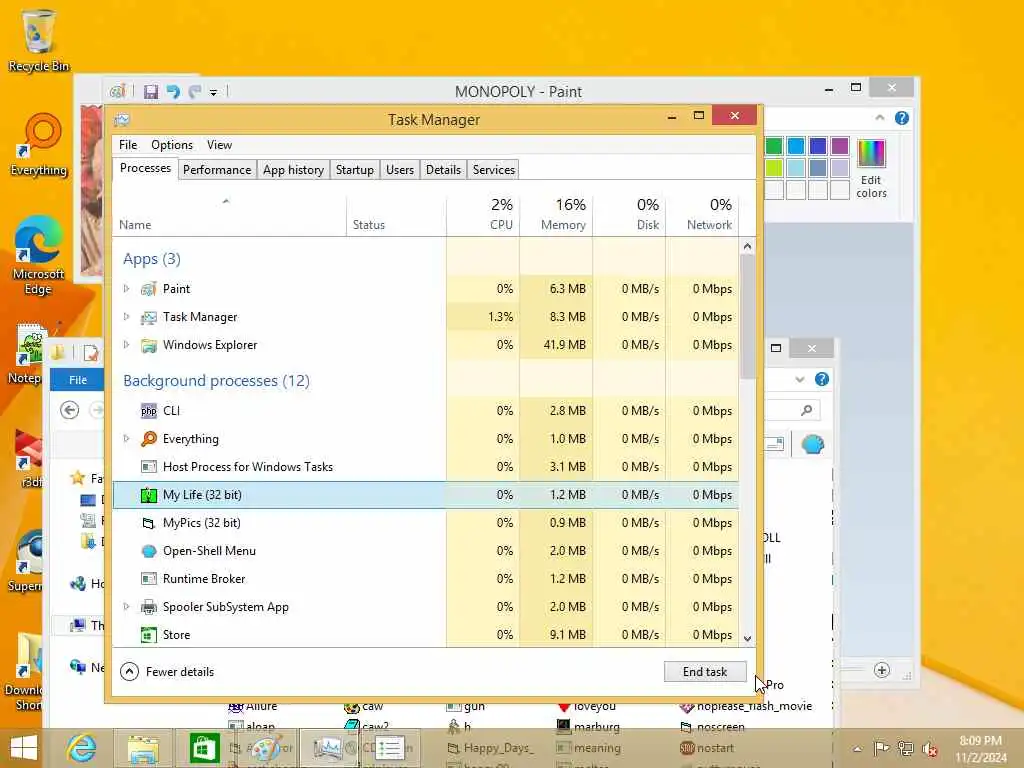This screenshot has height=768, width=1024.
Task: Click the Undo arrow in Paint toolbar
Action: pos(172,92)
